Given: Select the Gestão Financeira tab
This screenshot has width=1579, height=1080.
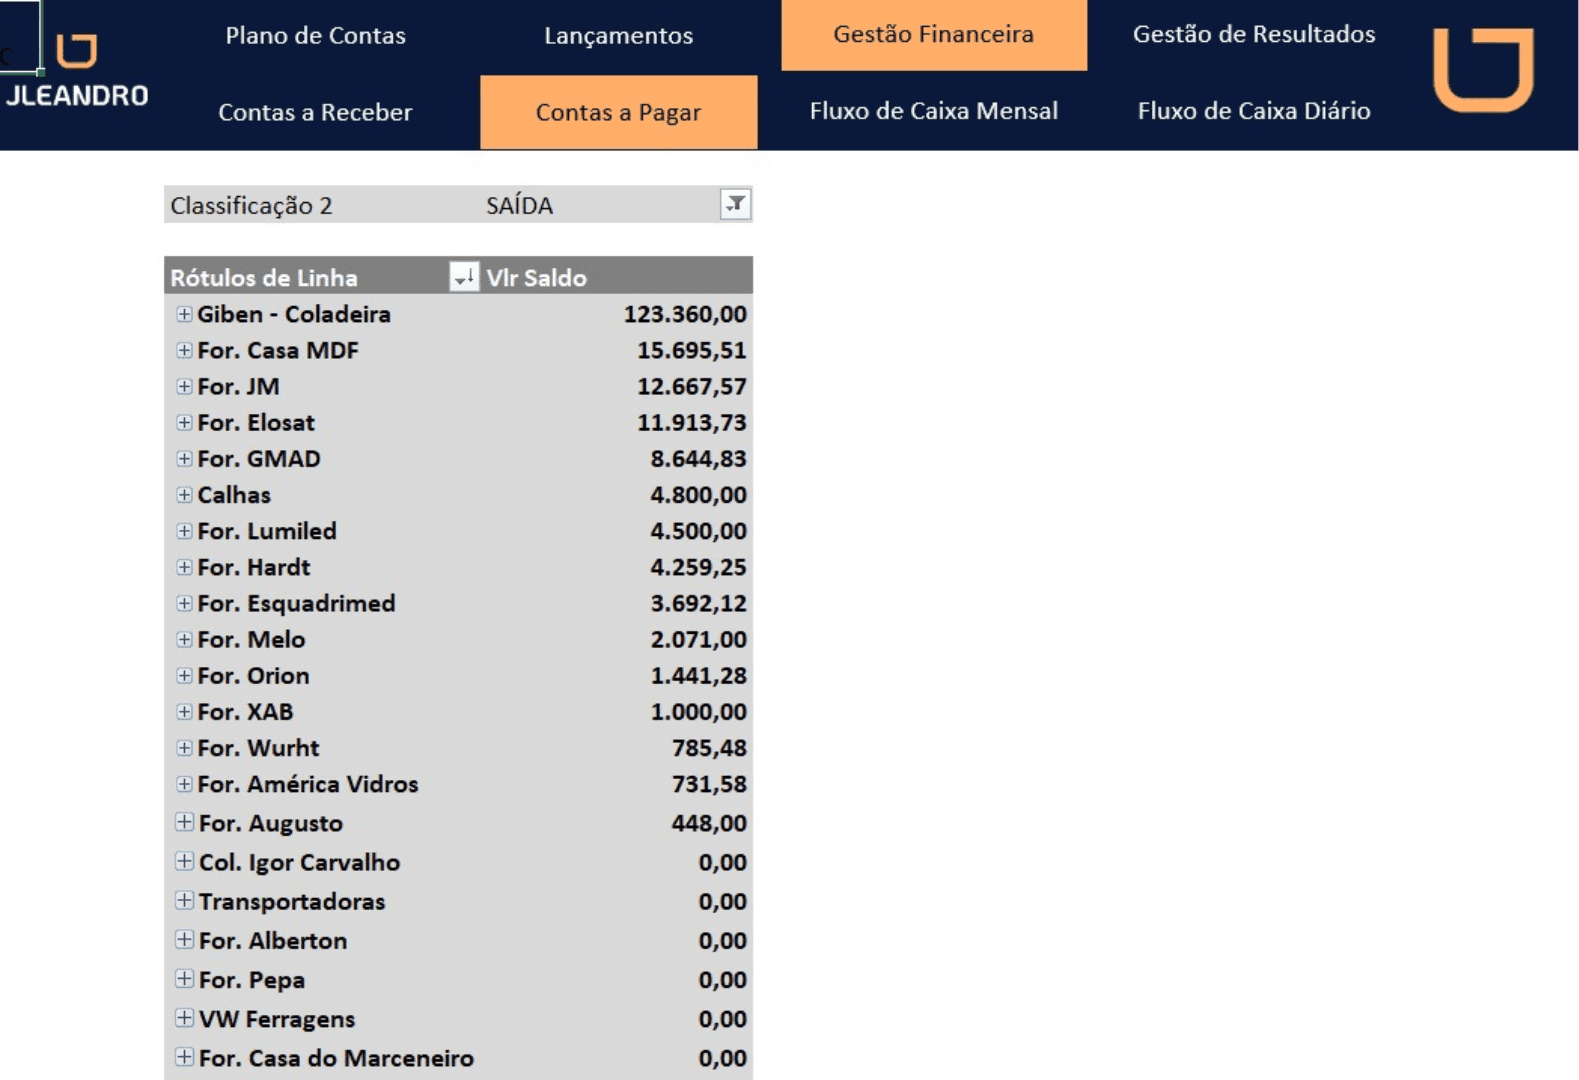Looking at the screenshot, I should point(934,34).
